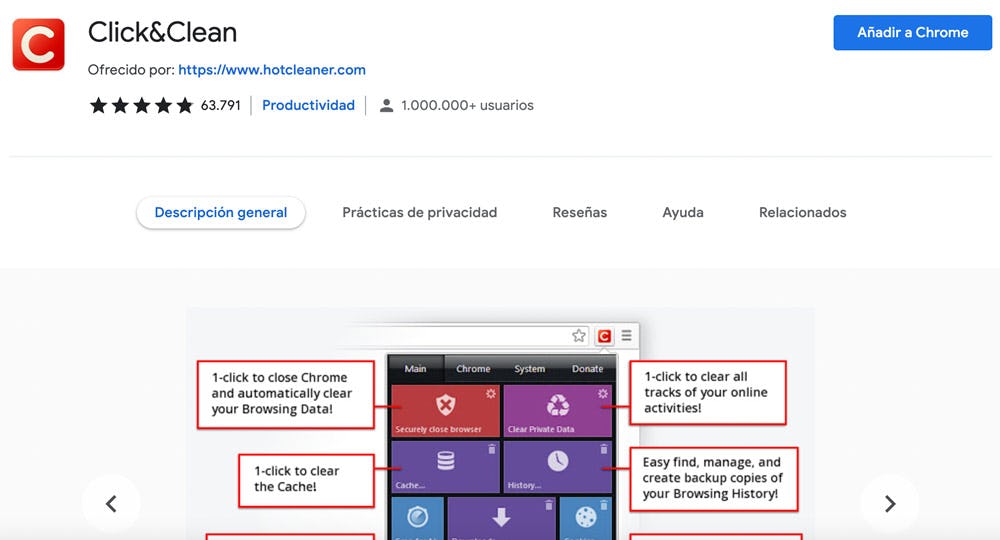
Task: Click the cookies tile
Action: click(x=585, y=518)
